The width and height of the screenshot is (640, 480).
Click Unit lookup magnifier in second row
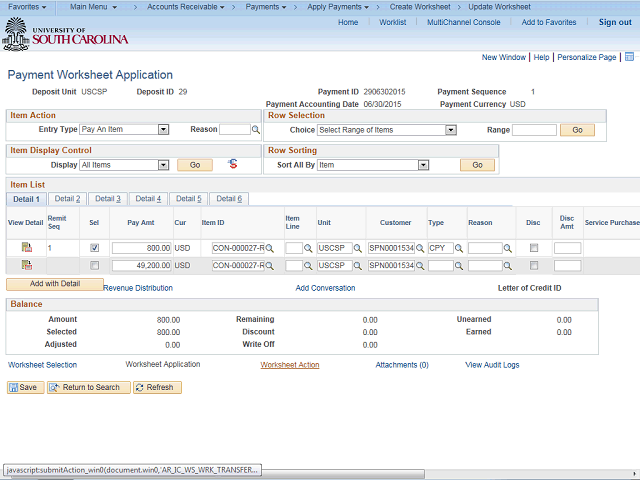pos(357,266)
